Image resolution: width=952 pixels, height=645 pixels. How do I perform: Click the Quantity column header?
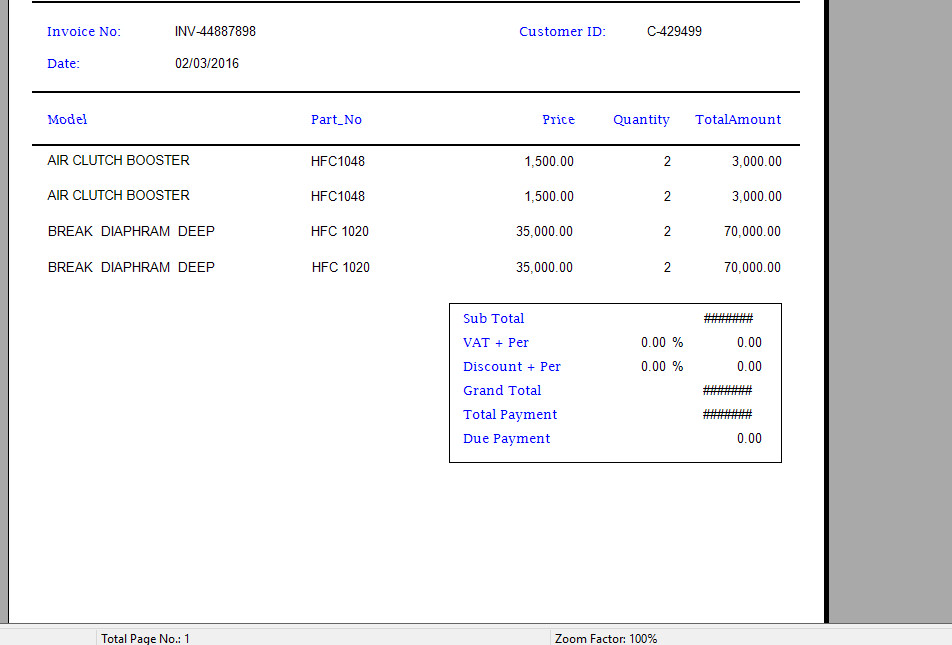[641, 120]
